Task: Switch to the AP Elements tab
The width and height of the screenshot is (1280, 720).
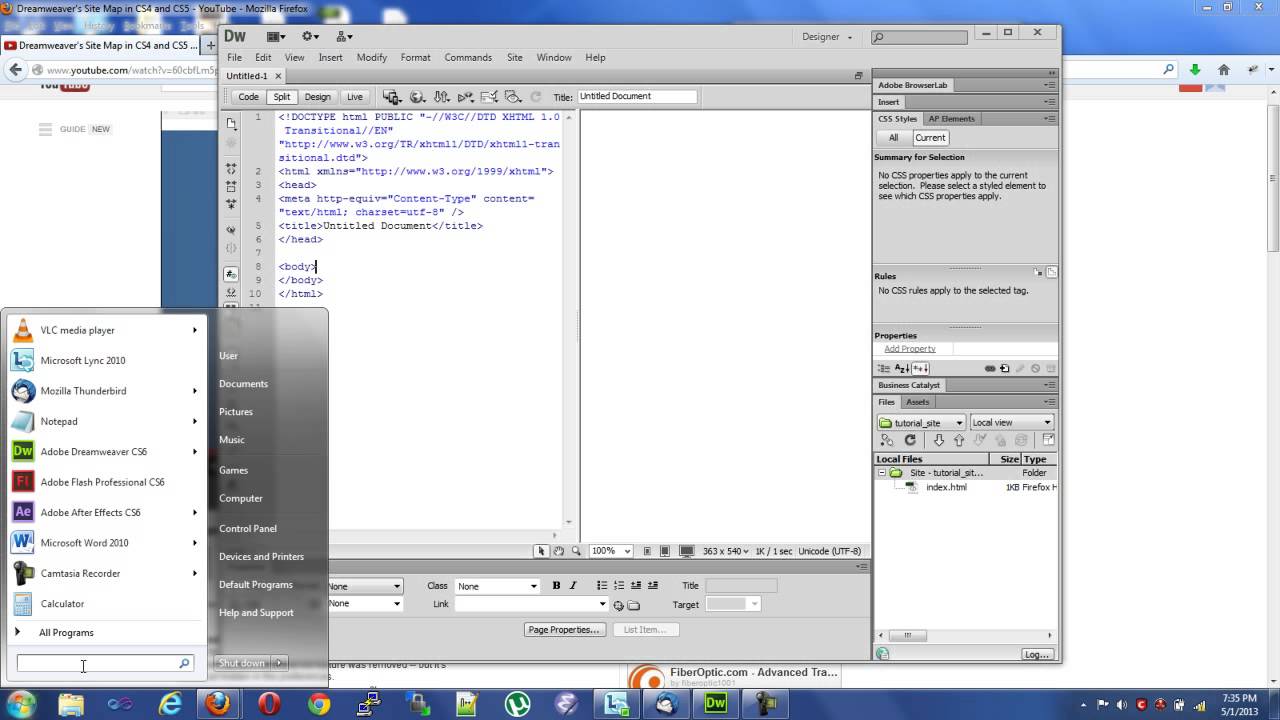Action: (950, 119)
